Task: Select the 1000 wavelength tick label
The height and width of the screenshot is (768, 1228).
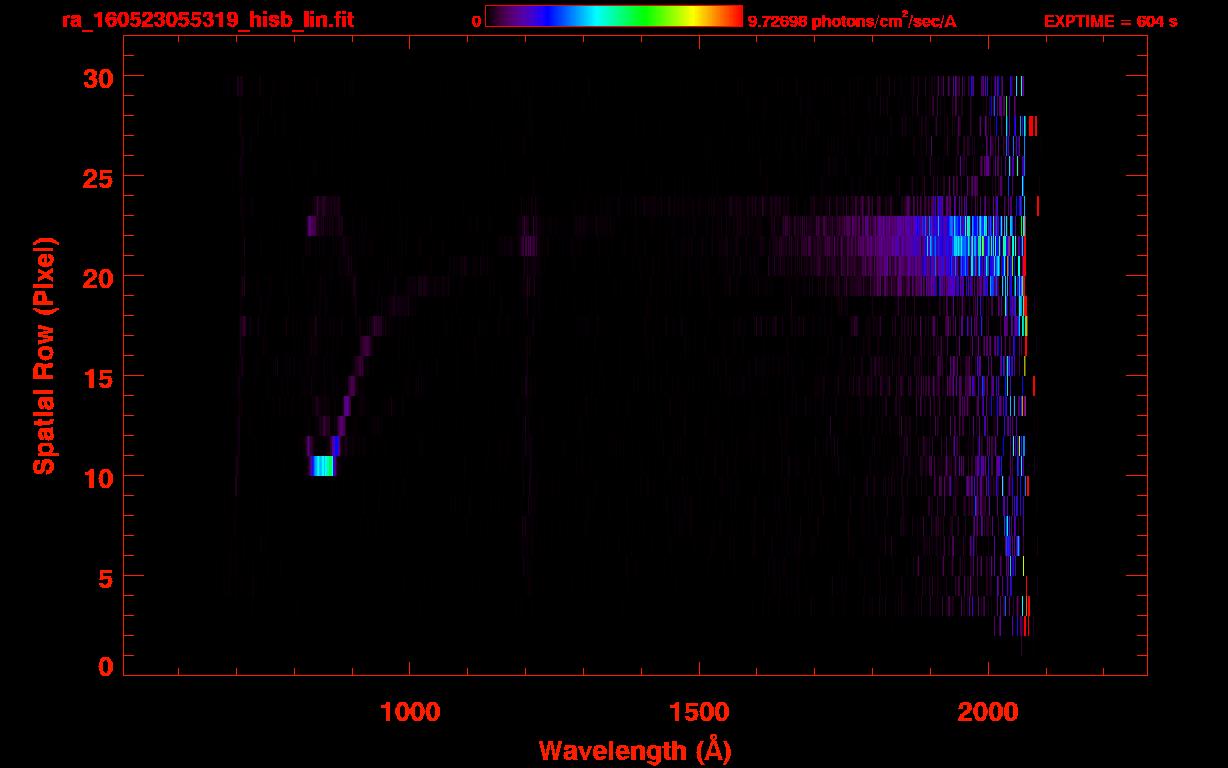Action: point(410,711)
